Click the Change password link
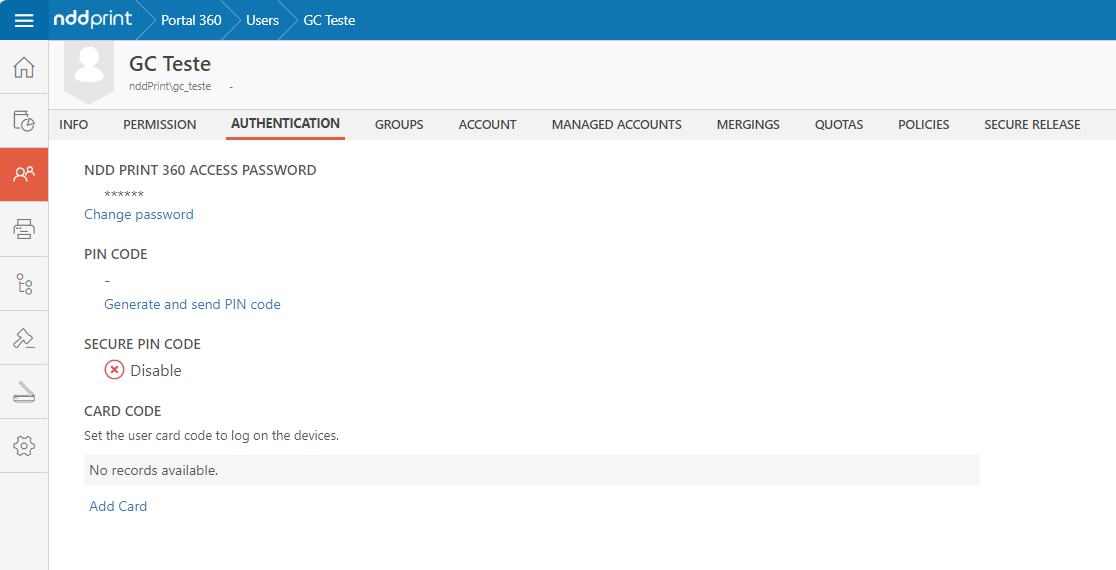This screenshot has height=570, width=1116. [139, 214]
